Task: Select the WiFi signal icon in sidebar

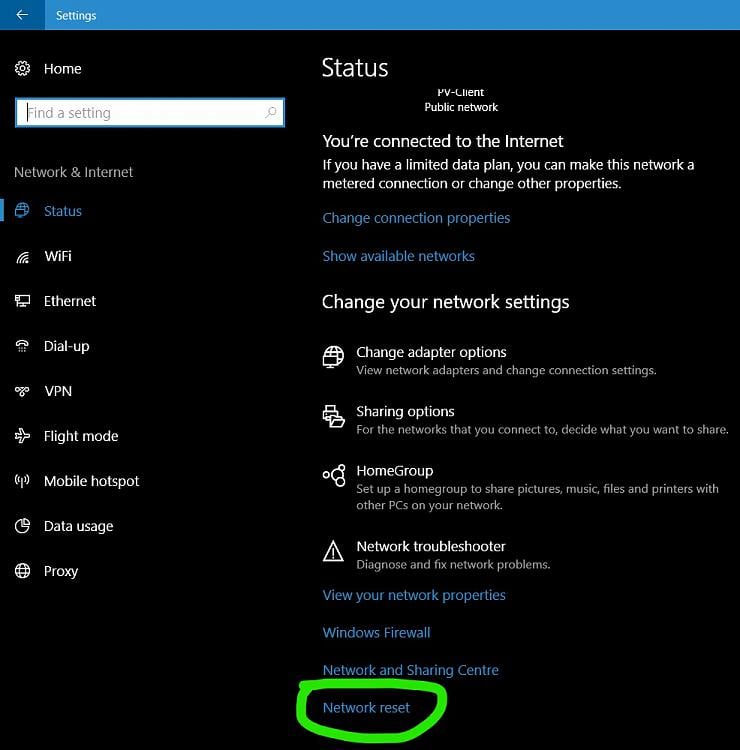Action: coord(22,257)
